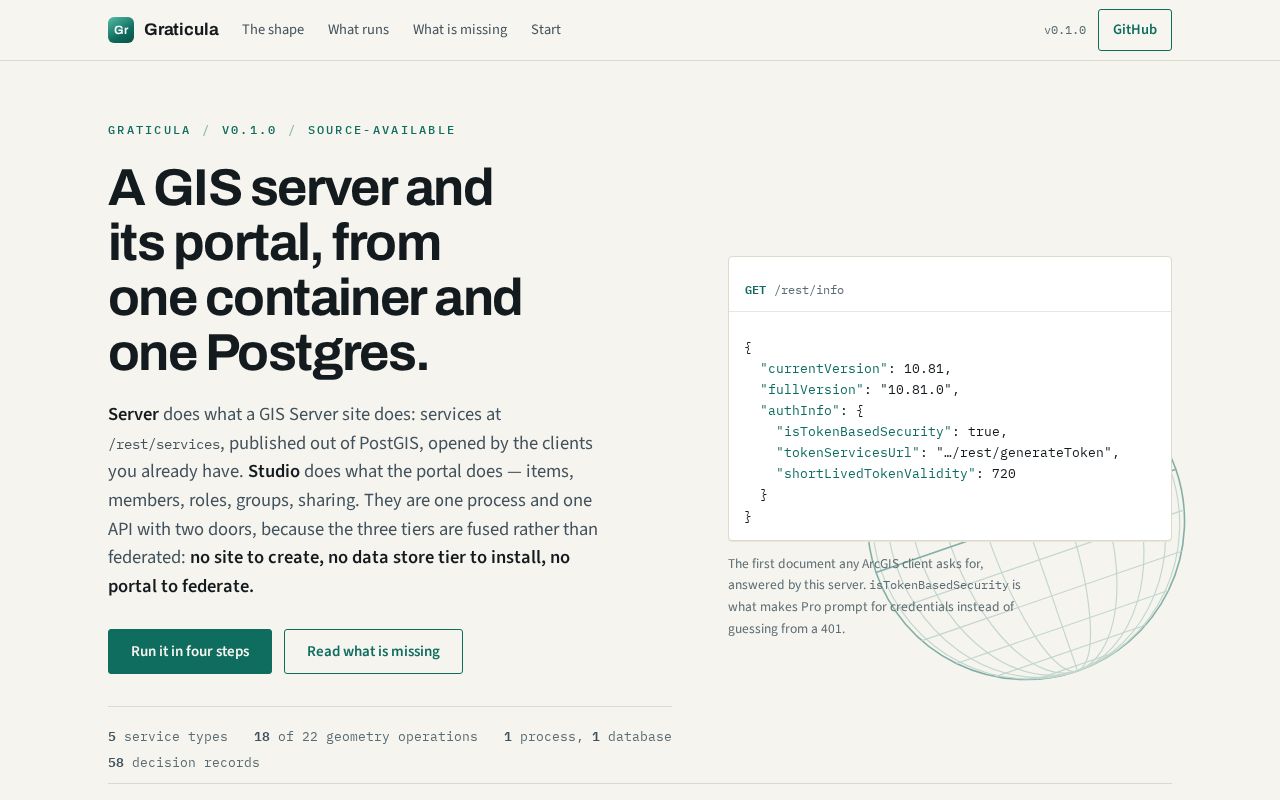Click "shortLivedTokenValidity": 720 line
This screenshot has width=1280, height=800.
(896, 474)
